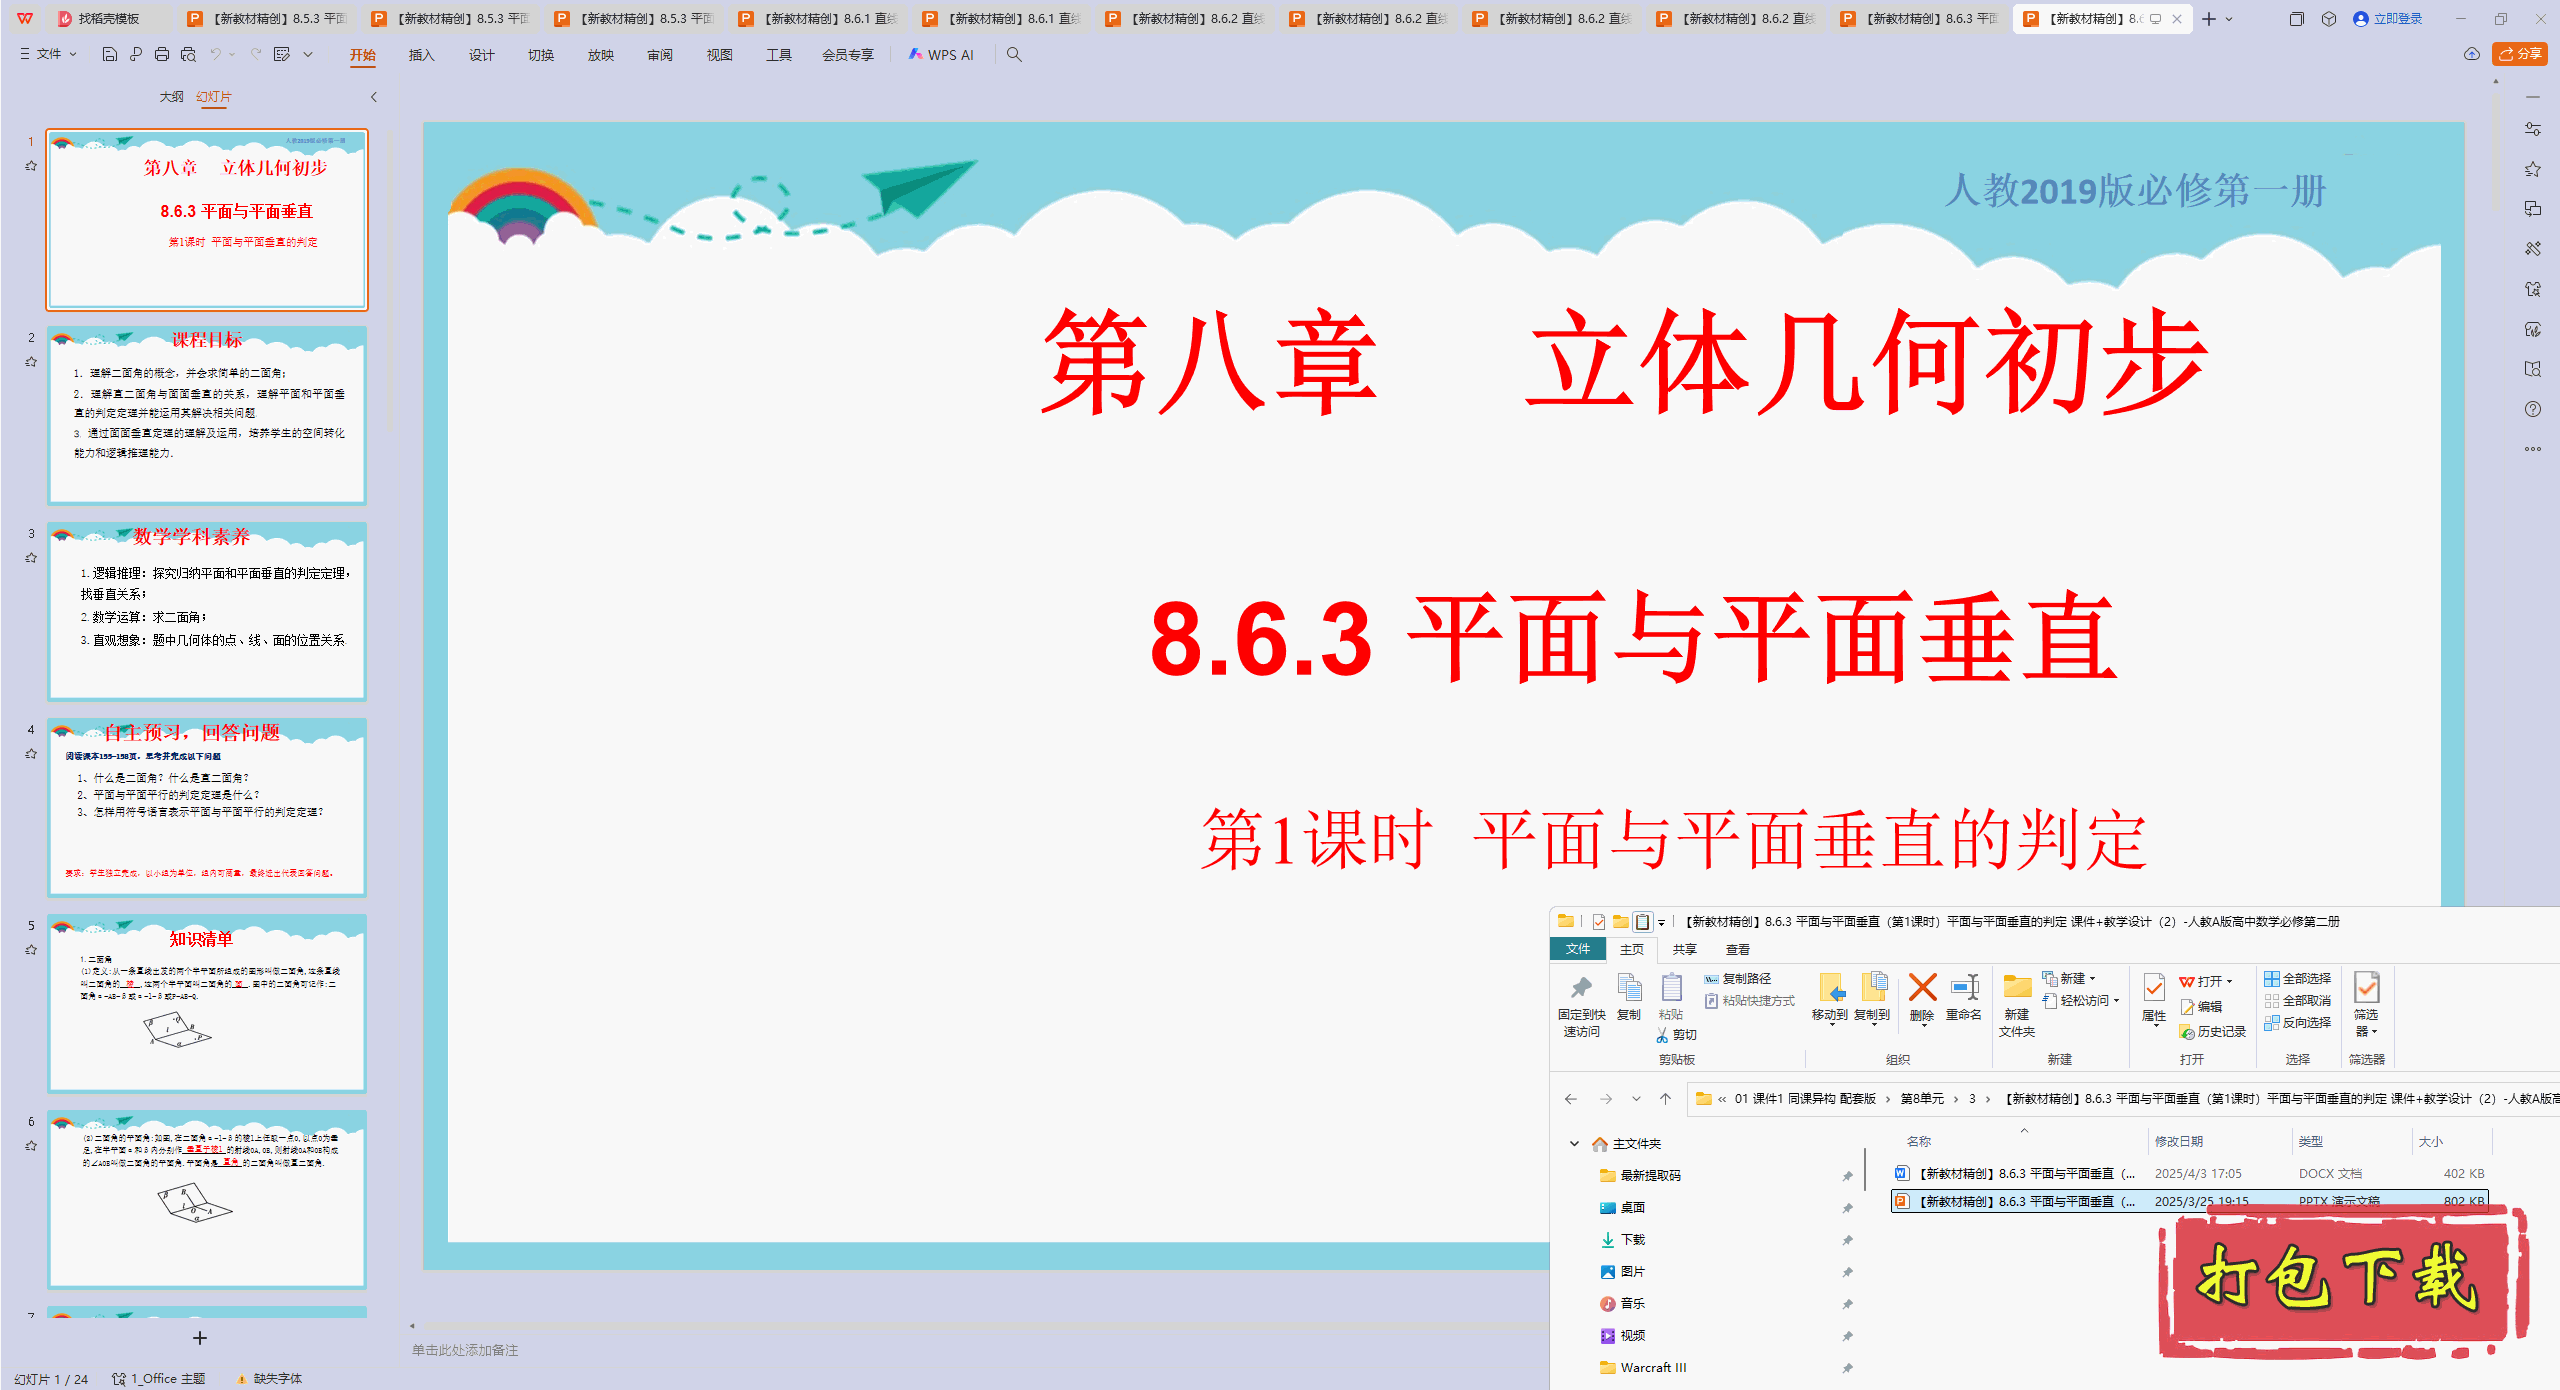Screen dimensions: 2560x1390
Task: Collapse the slide thumbnail panel chevron
Action: (x=373, y=97)
